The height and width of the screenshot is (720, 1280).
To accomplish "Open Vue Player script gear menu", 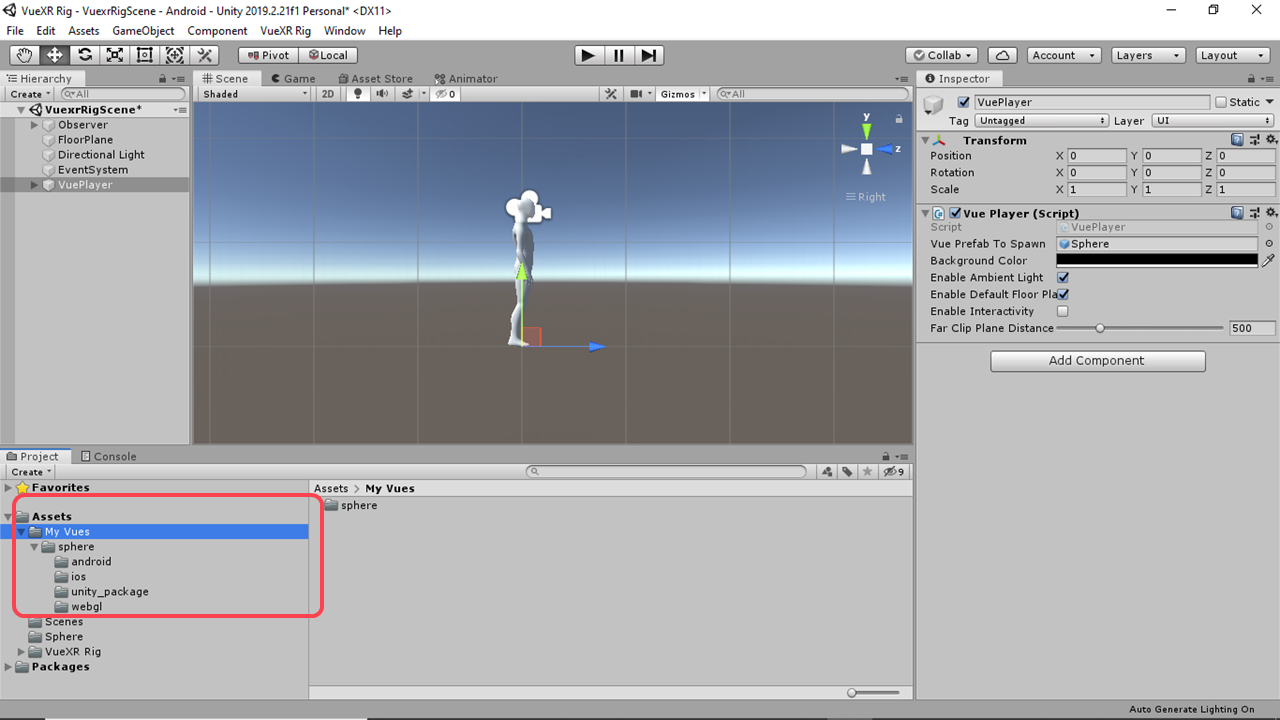I will [1271, 213].
